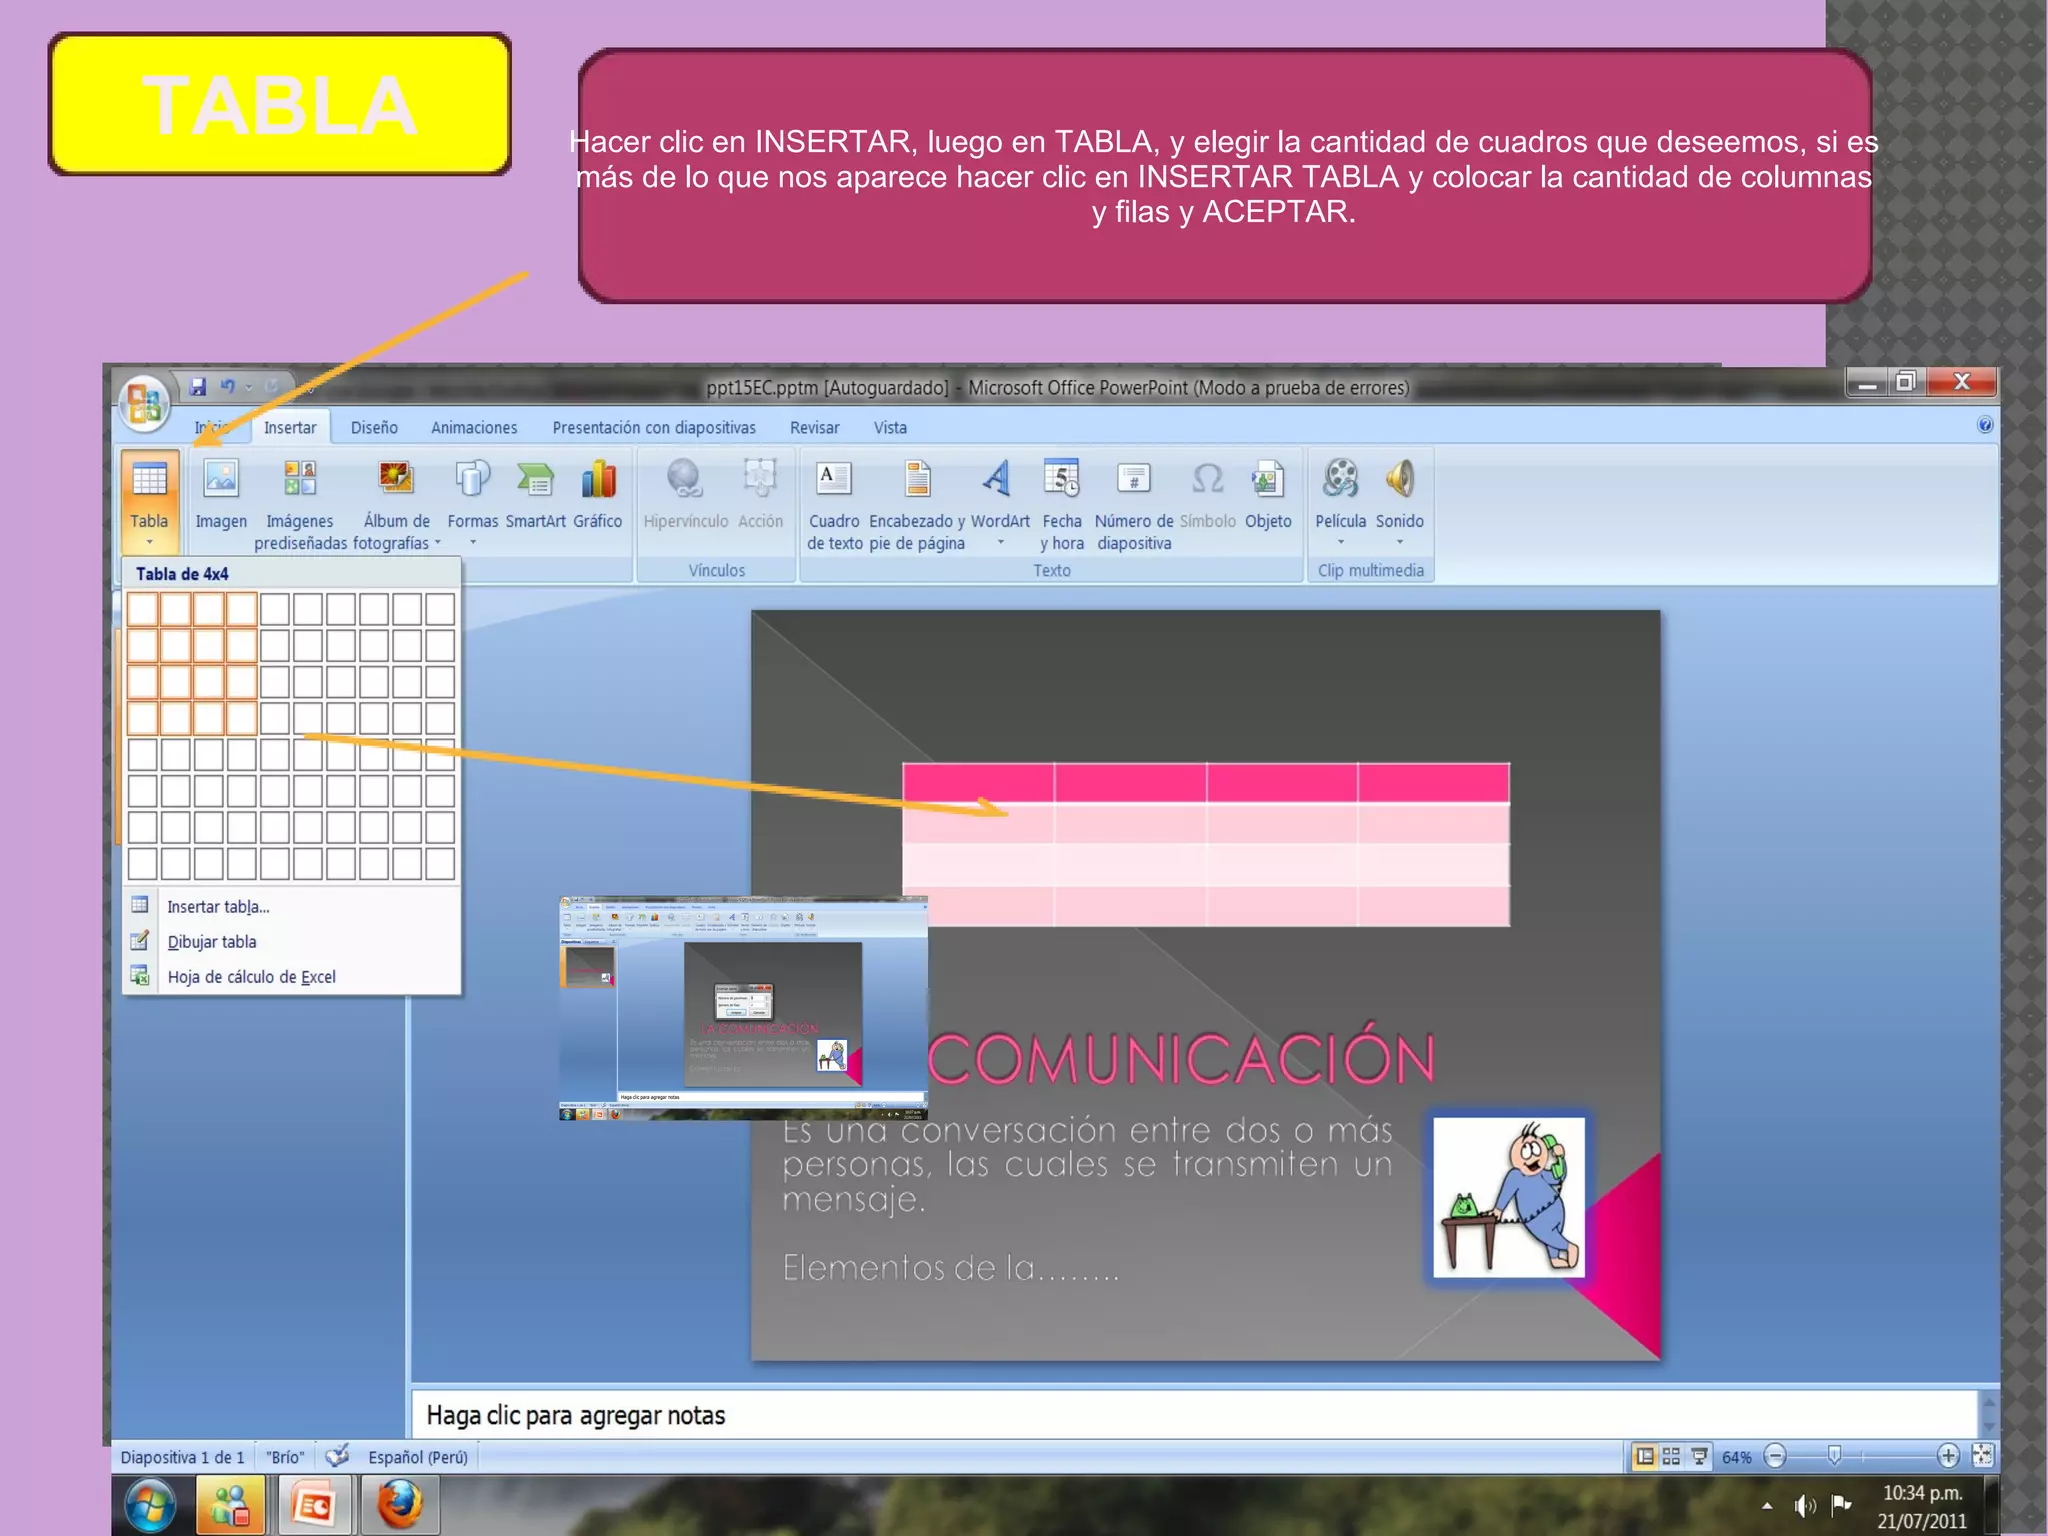Expand the Película dropdown arrow
2048x1536 pixels.
(x=1341, y=543)
